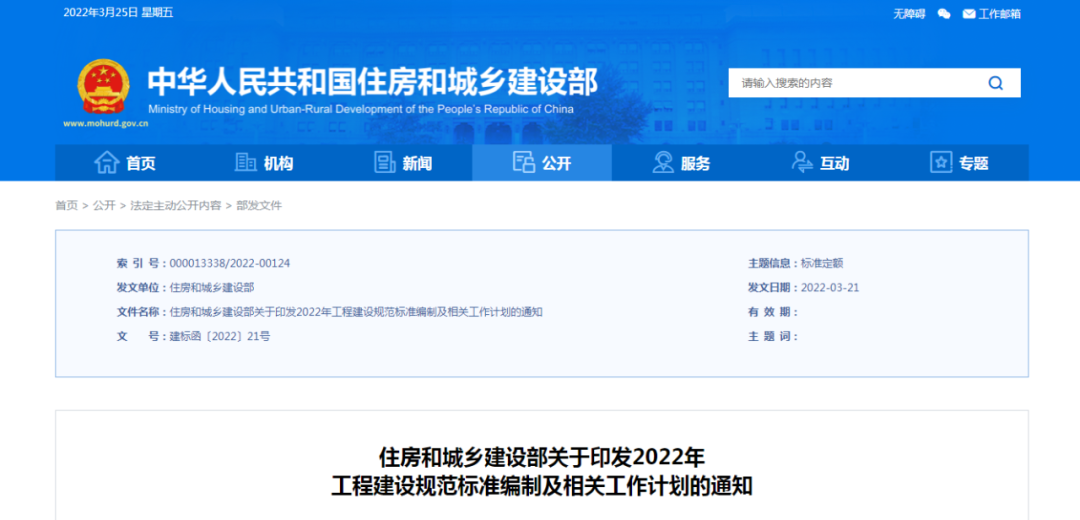Click the 部发文件 breadcrumb link
This screenshot has height=520, width=1080.
point(259,205)
